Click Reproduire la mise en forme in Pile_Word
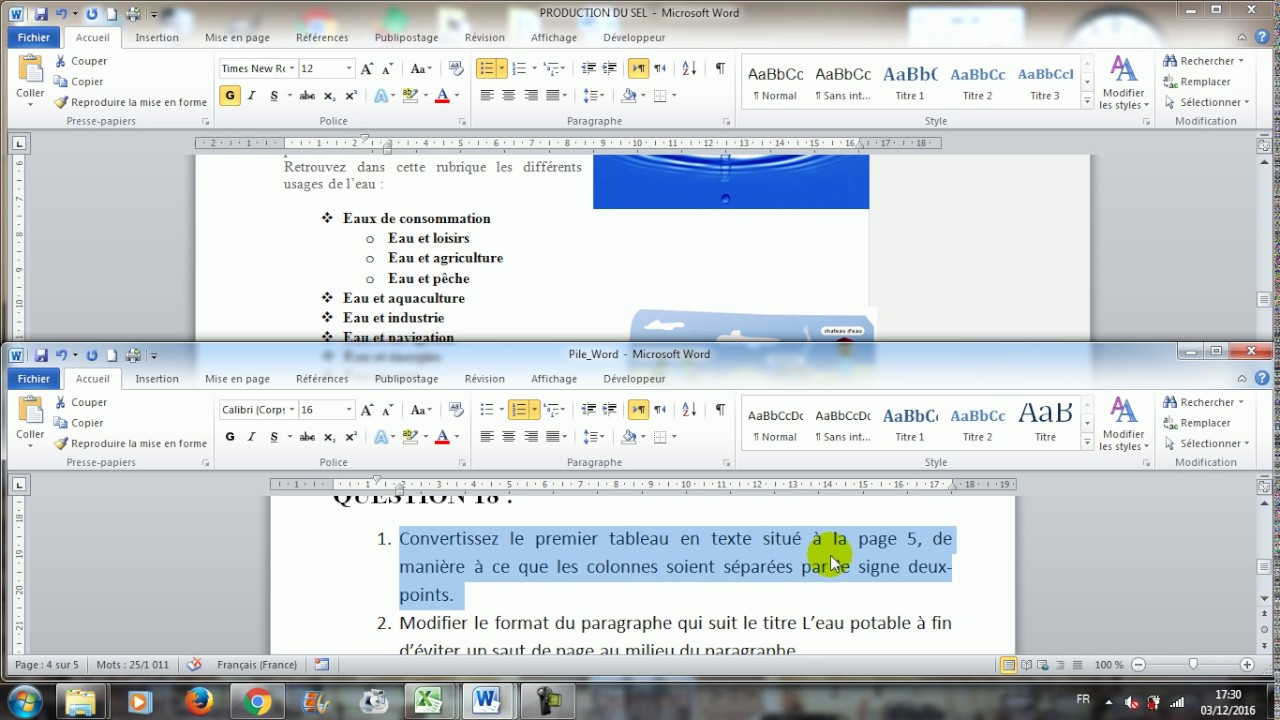 pos(131,443)
